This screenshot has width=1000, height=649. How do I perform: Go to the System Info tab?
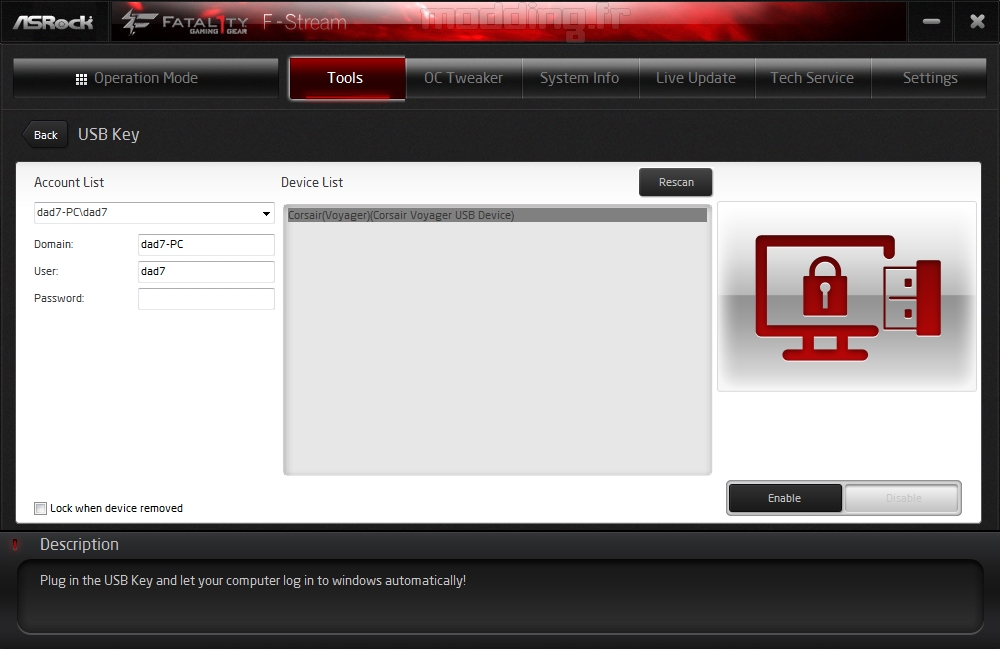coord(580,78)
